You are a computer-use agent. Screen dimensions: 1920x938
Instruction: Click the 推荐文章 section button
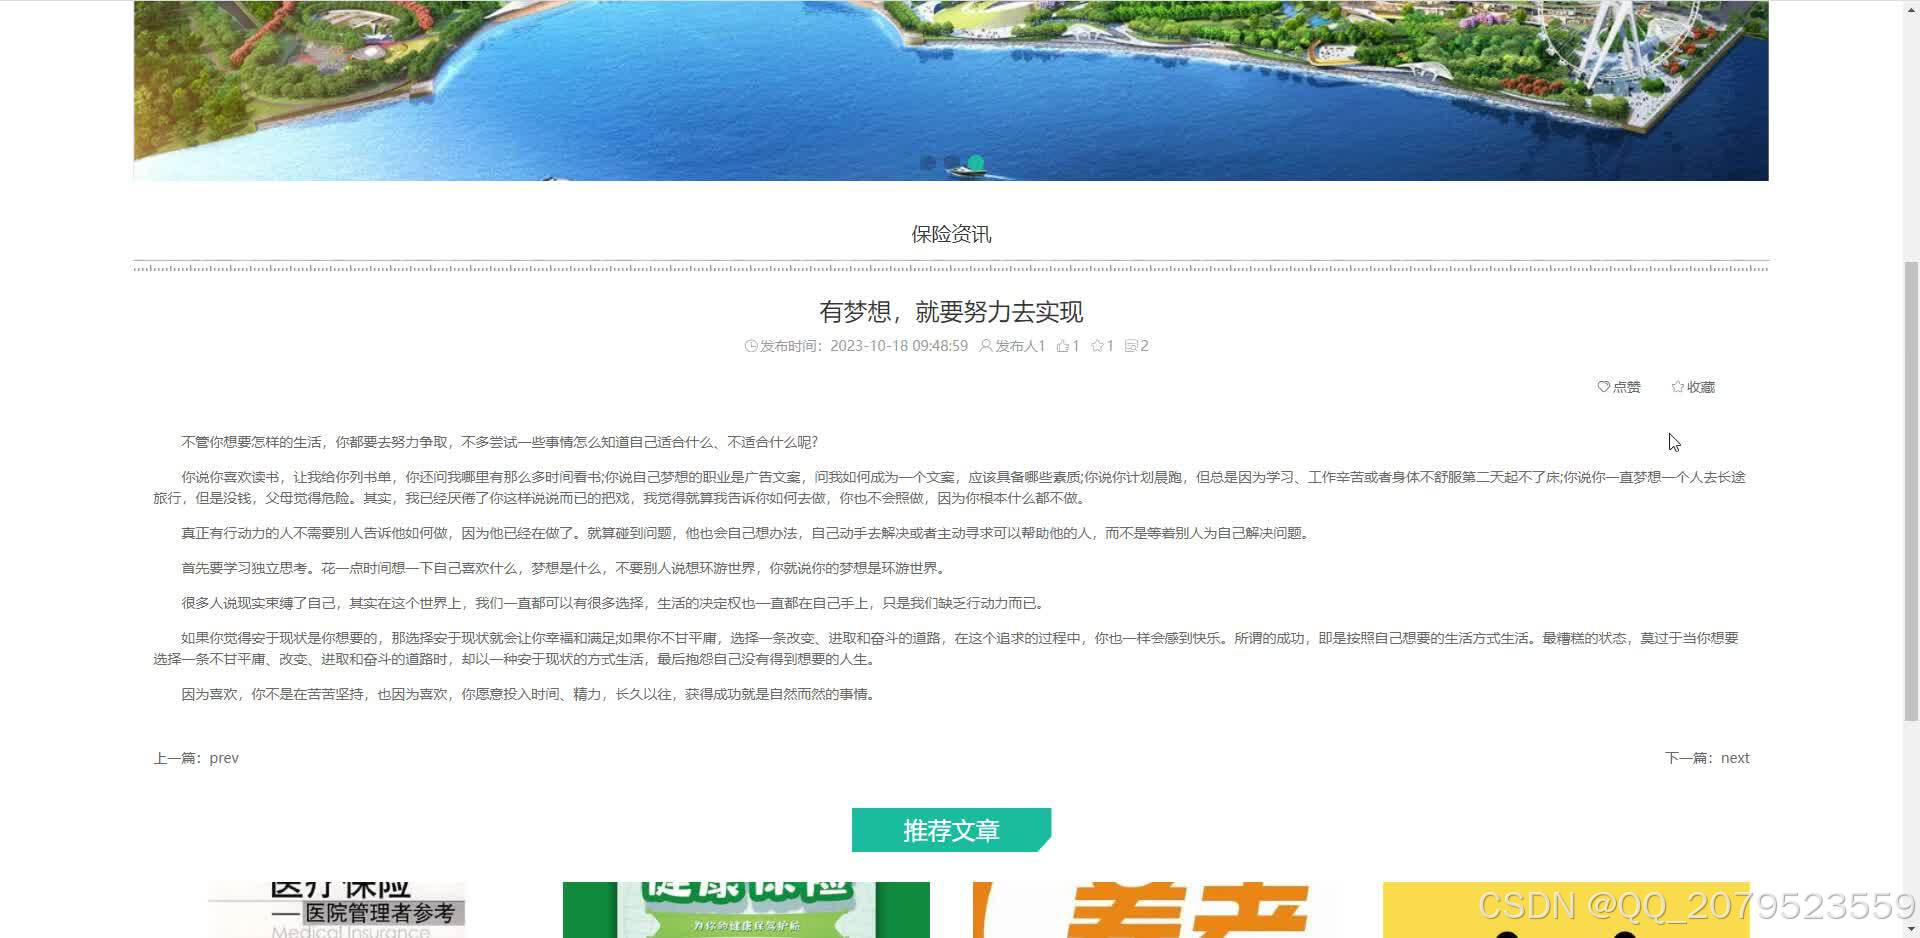[x=950, y=830]
